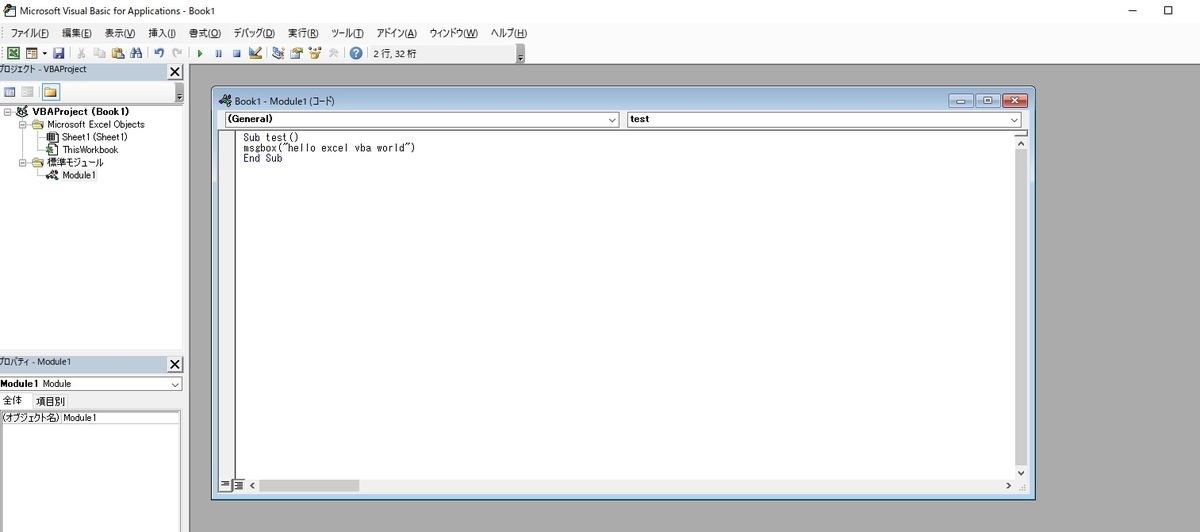Image resolution: width=1200 pixels, height=532 pixels.
Task: Click the View Microsoft Excel toolbar icon
Action: coord(13,53)
